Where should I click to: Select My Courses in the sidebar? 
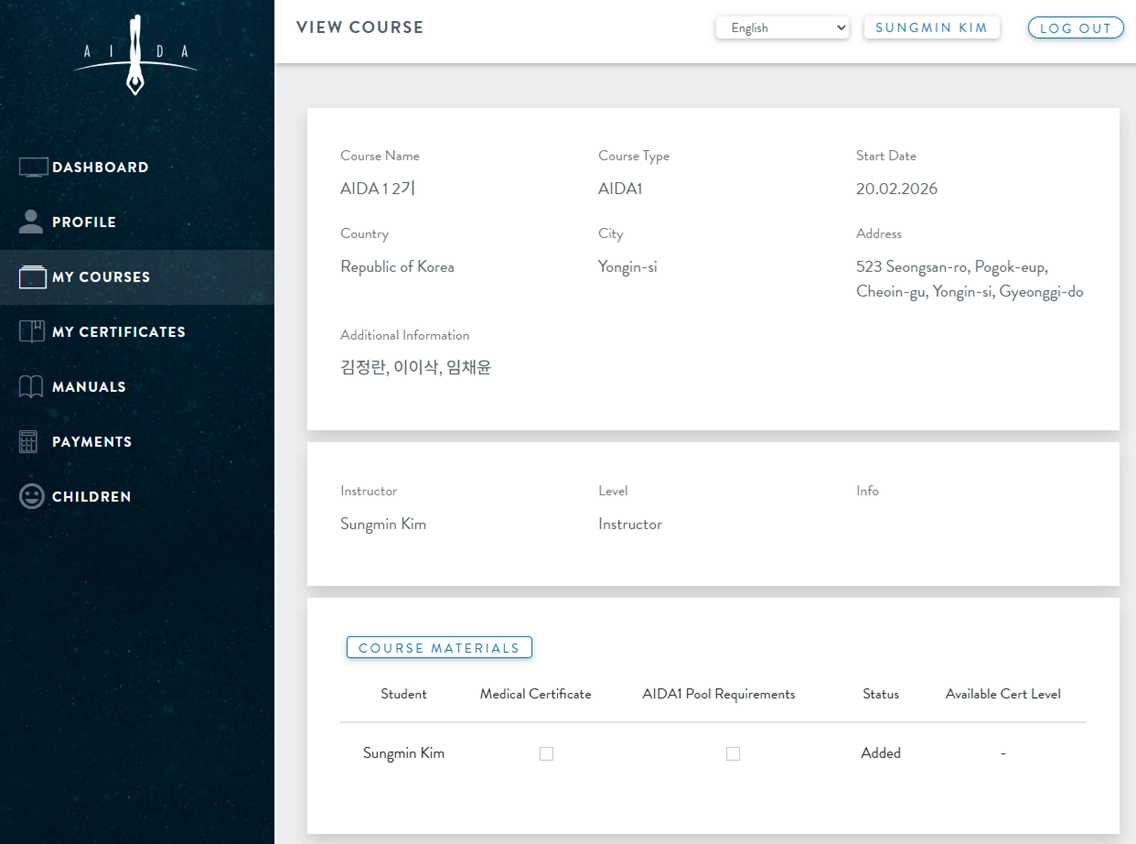(x=137, y=277)
